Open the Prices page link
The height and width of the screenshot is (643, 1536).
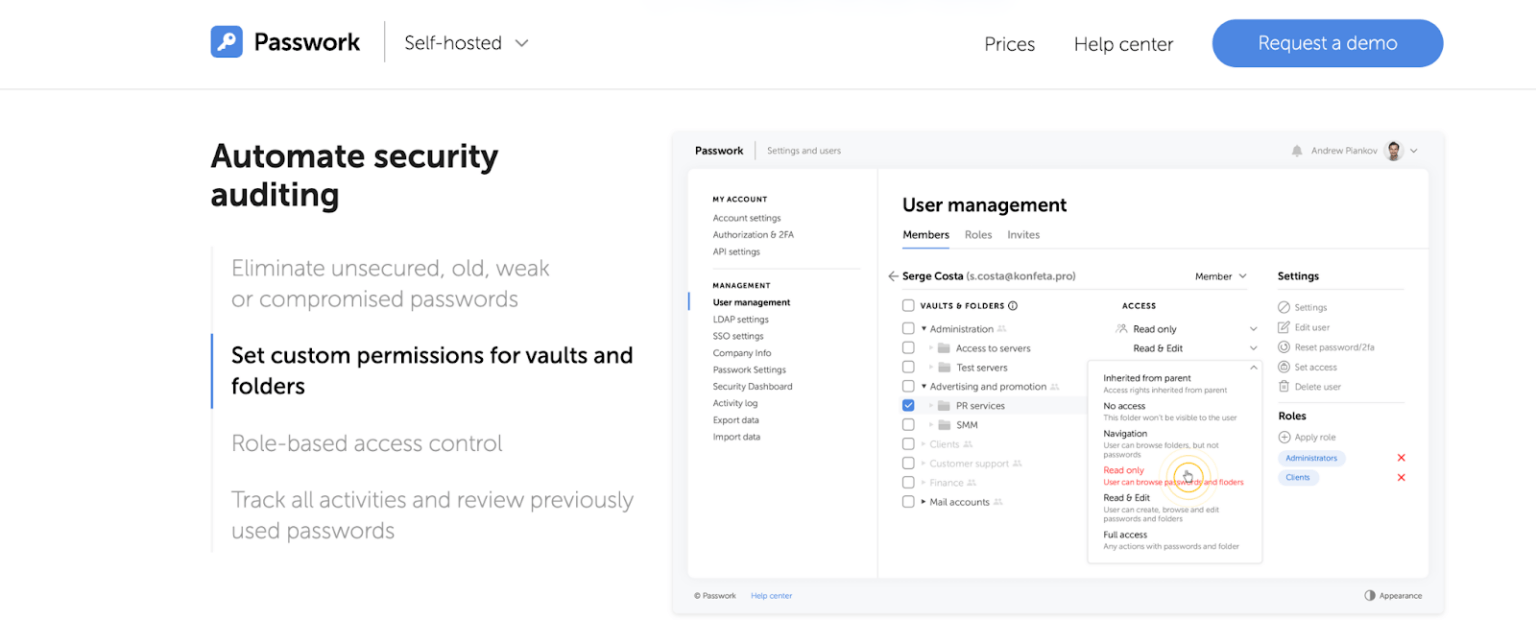point(1009,44)
